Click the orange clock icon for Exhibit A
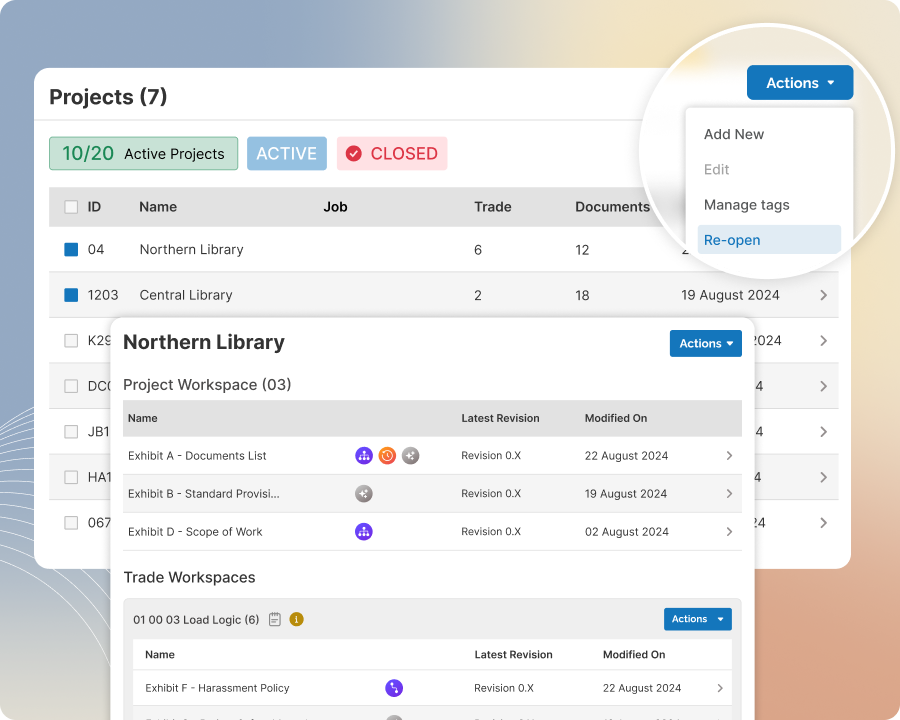Viewport: 900px width, 720px height. 387,456
